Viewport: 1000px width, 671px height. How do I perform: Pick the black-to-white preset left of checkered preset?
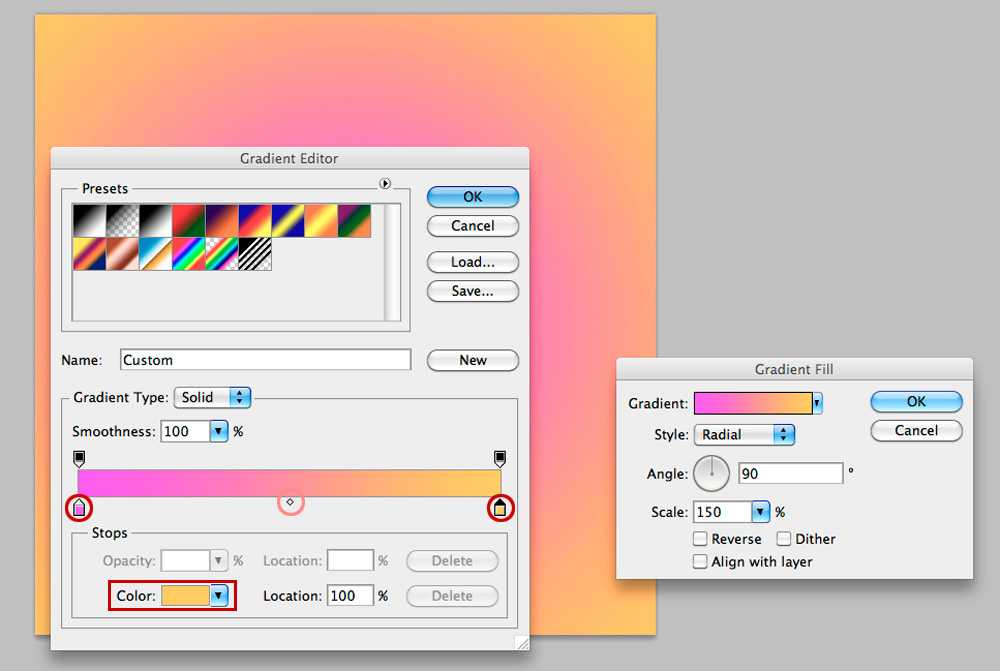pyautogui.click(x=89, y=221)
